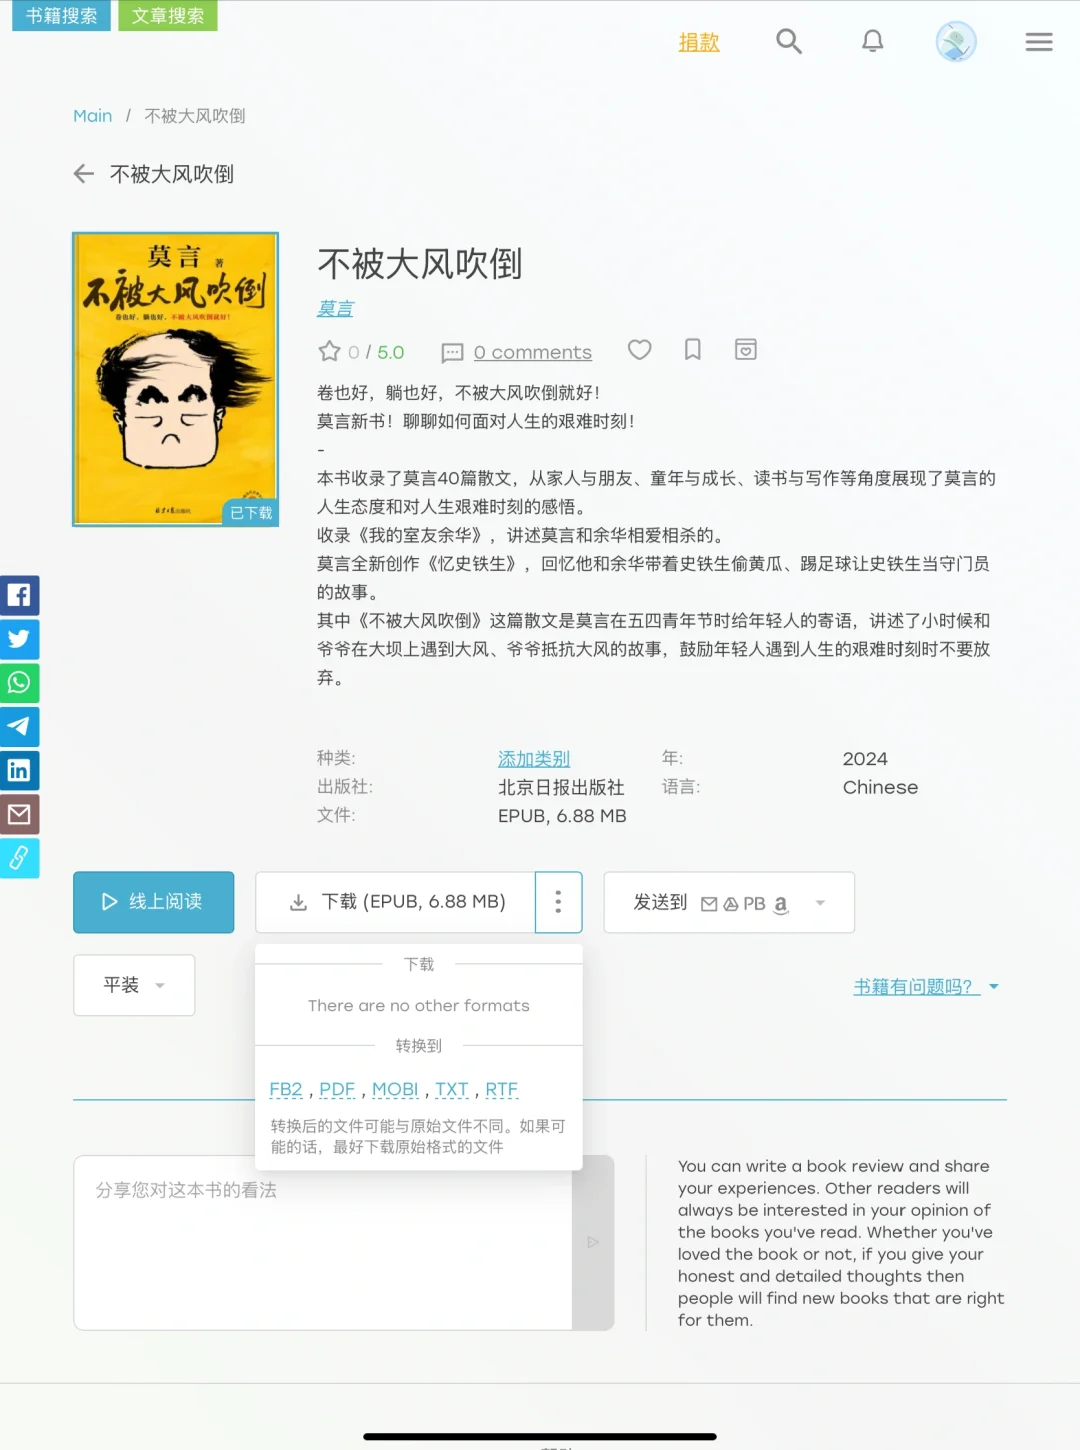Open author 莫言 link

pyautogui.click(x=335, y=309)
